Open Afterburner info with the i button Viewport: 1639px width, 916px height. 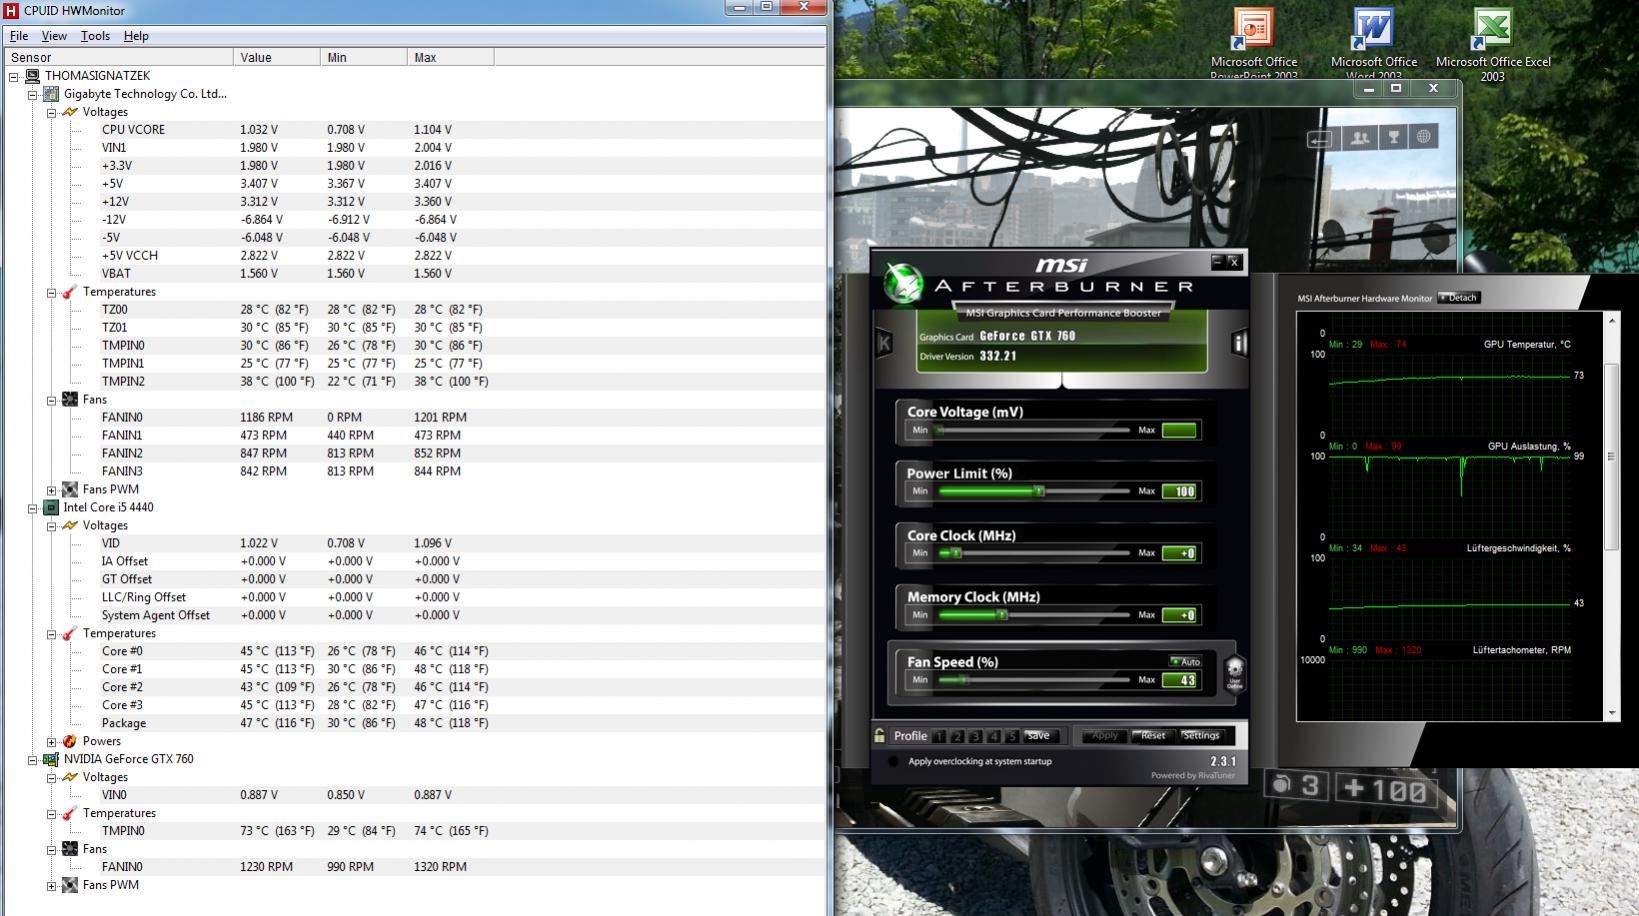pyautogui.click(x=1240, y=343)
